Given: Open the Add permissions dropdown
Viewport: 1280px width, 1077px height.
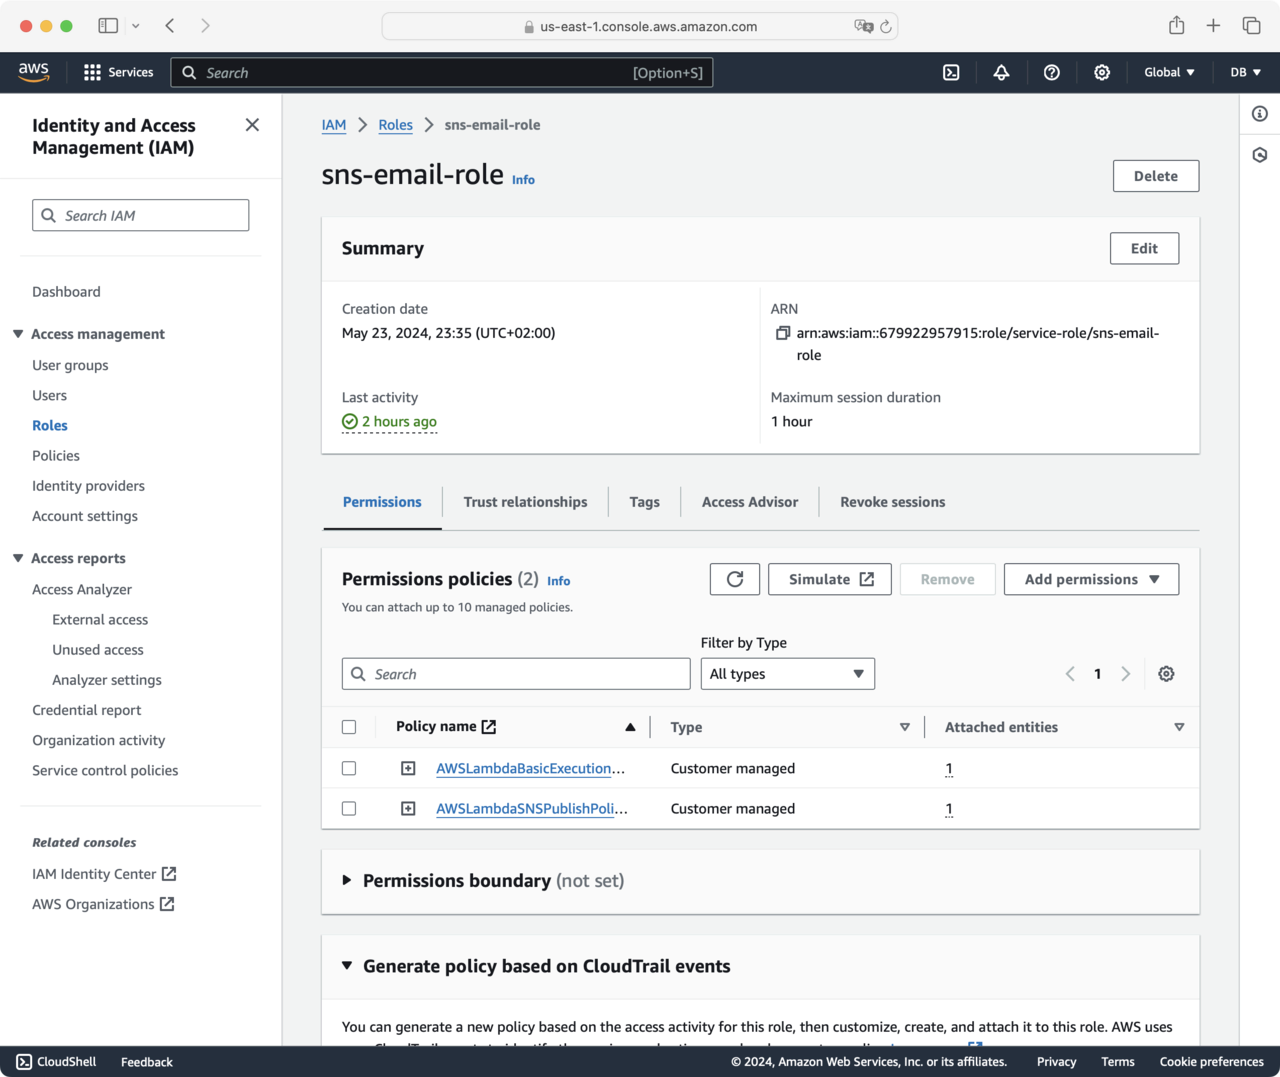Looking at the screenshot, I should pyautogui.click(x=1091, y=579).
